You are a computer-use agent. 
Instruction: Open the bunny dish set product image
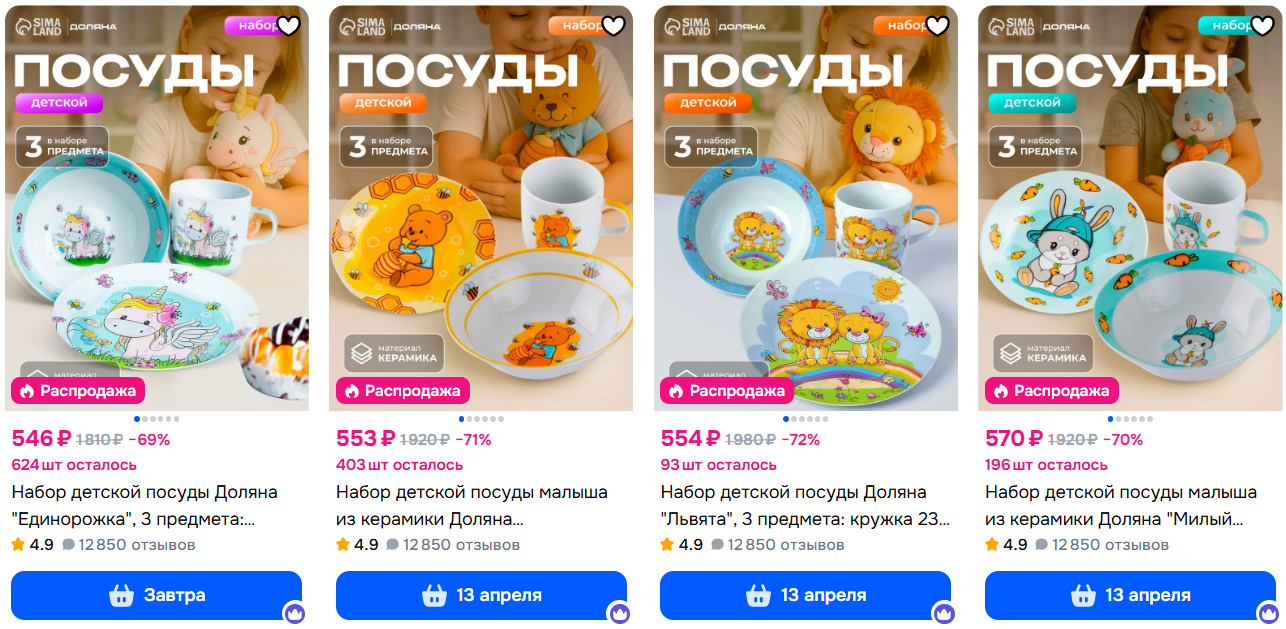[1130, 208]
